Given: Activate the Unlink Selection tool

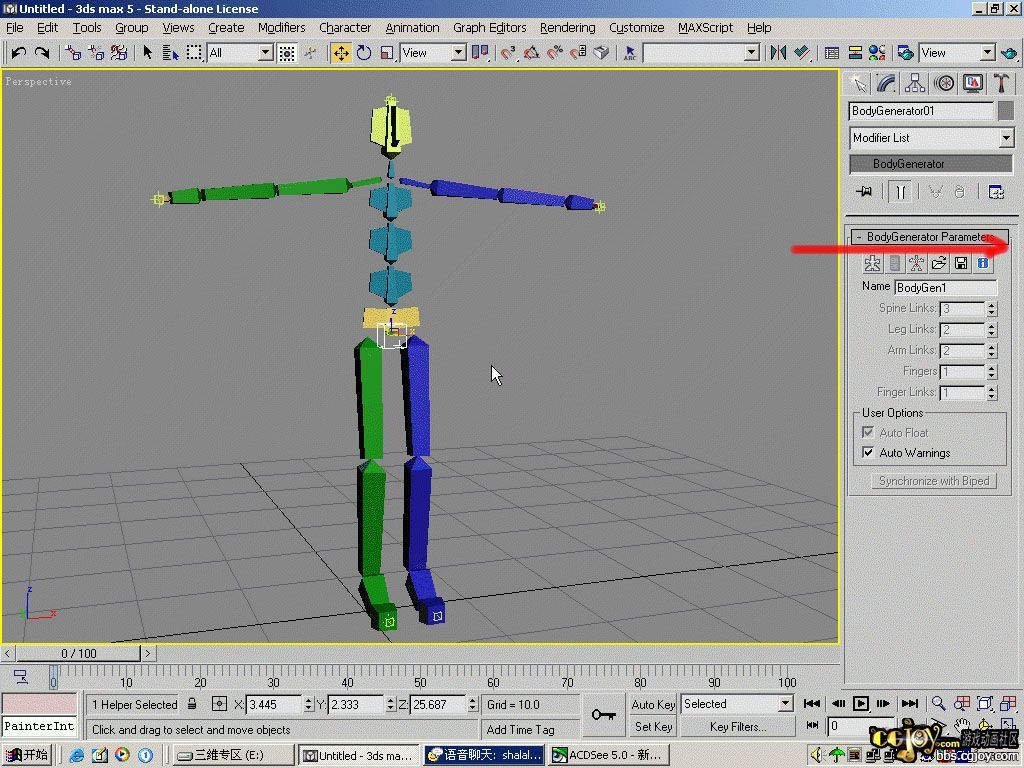Looking at the screenshot, I should 96,53.
